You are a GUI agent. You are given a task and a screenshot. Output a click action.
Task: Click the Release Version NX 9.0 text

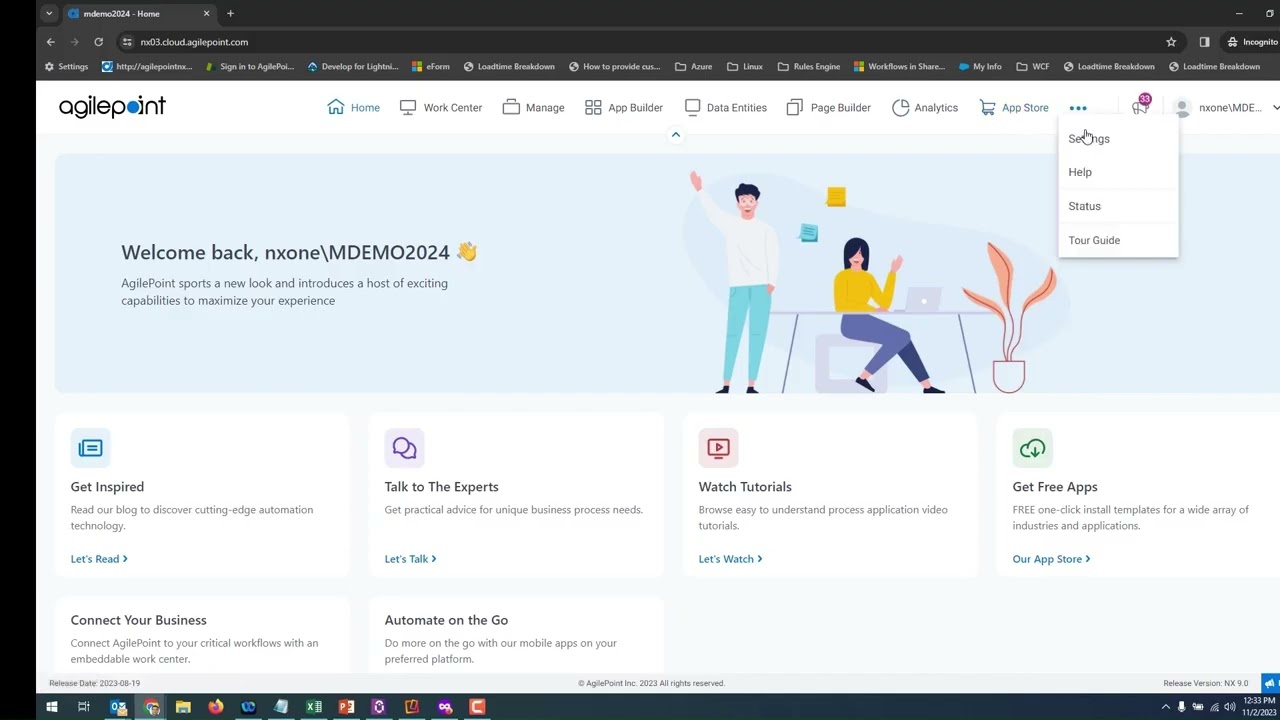tap(1205, 683)
